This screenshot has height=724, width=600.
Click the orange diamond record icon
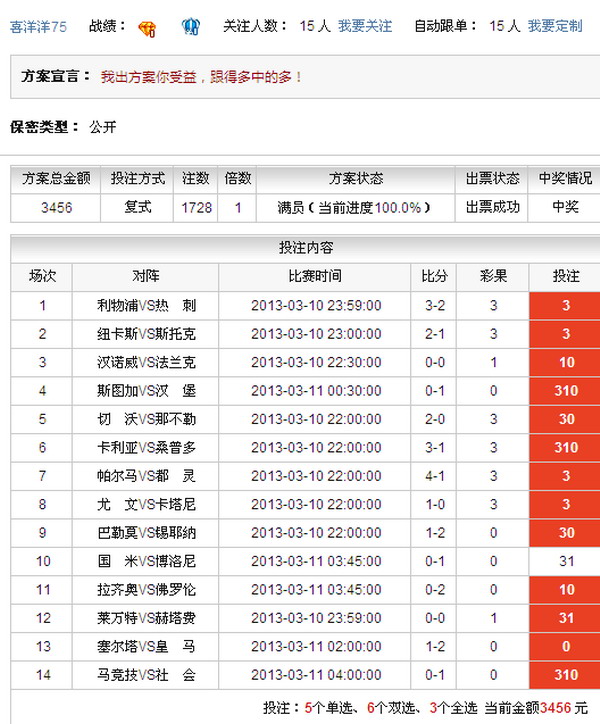pos(147,27)
